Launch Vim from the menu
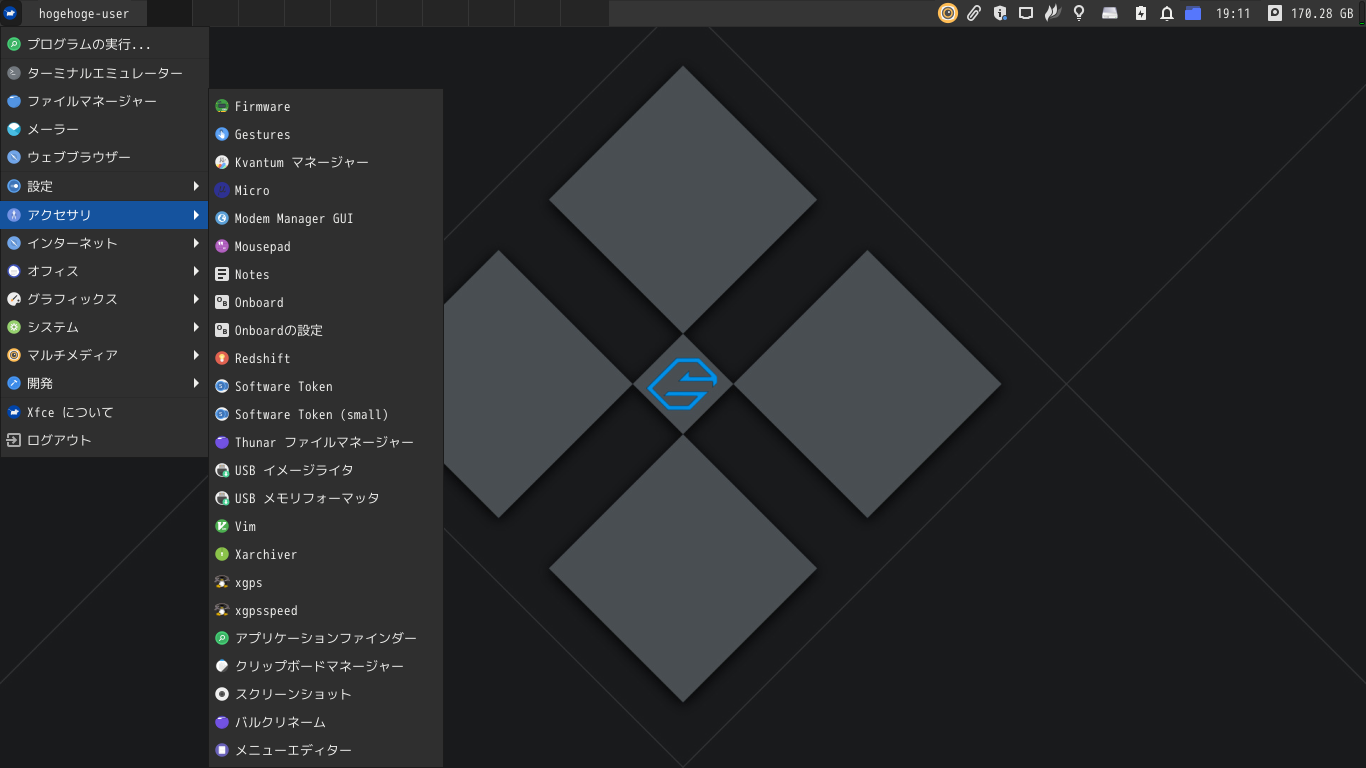The image size is (1366, 768). click(326, 526)
